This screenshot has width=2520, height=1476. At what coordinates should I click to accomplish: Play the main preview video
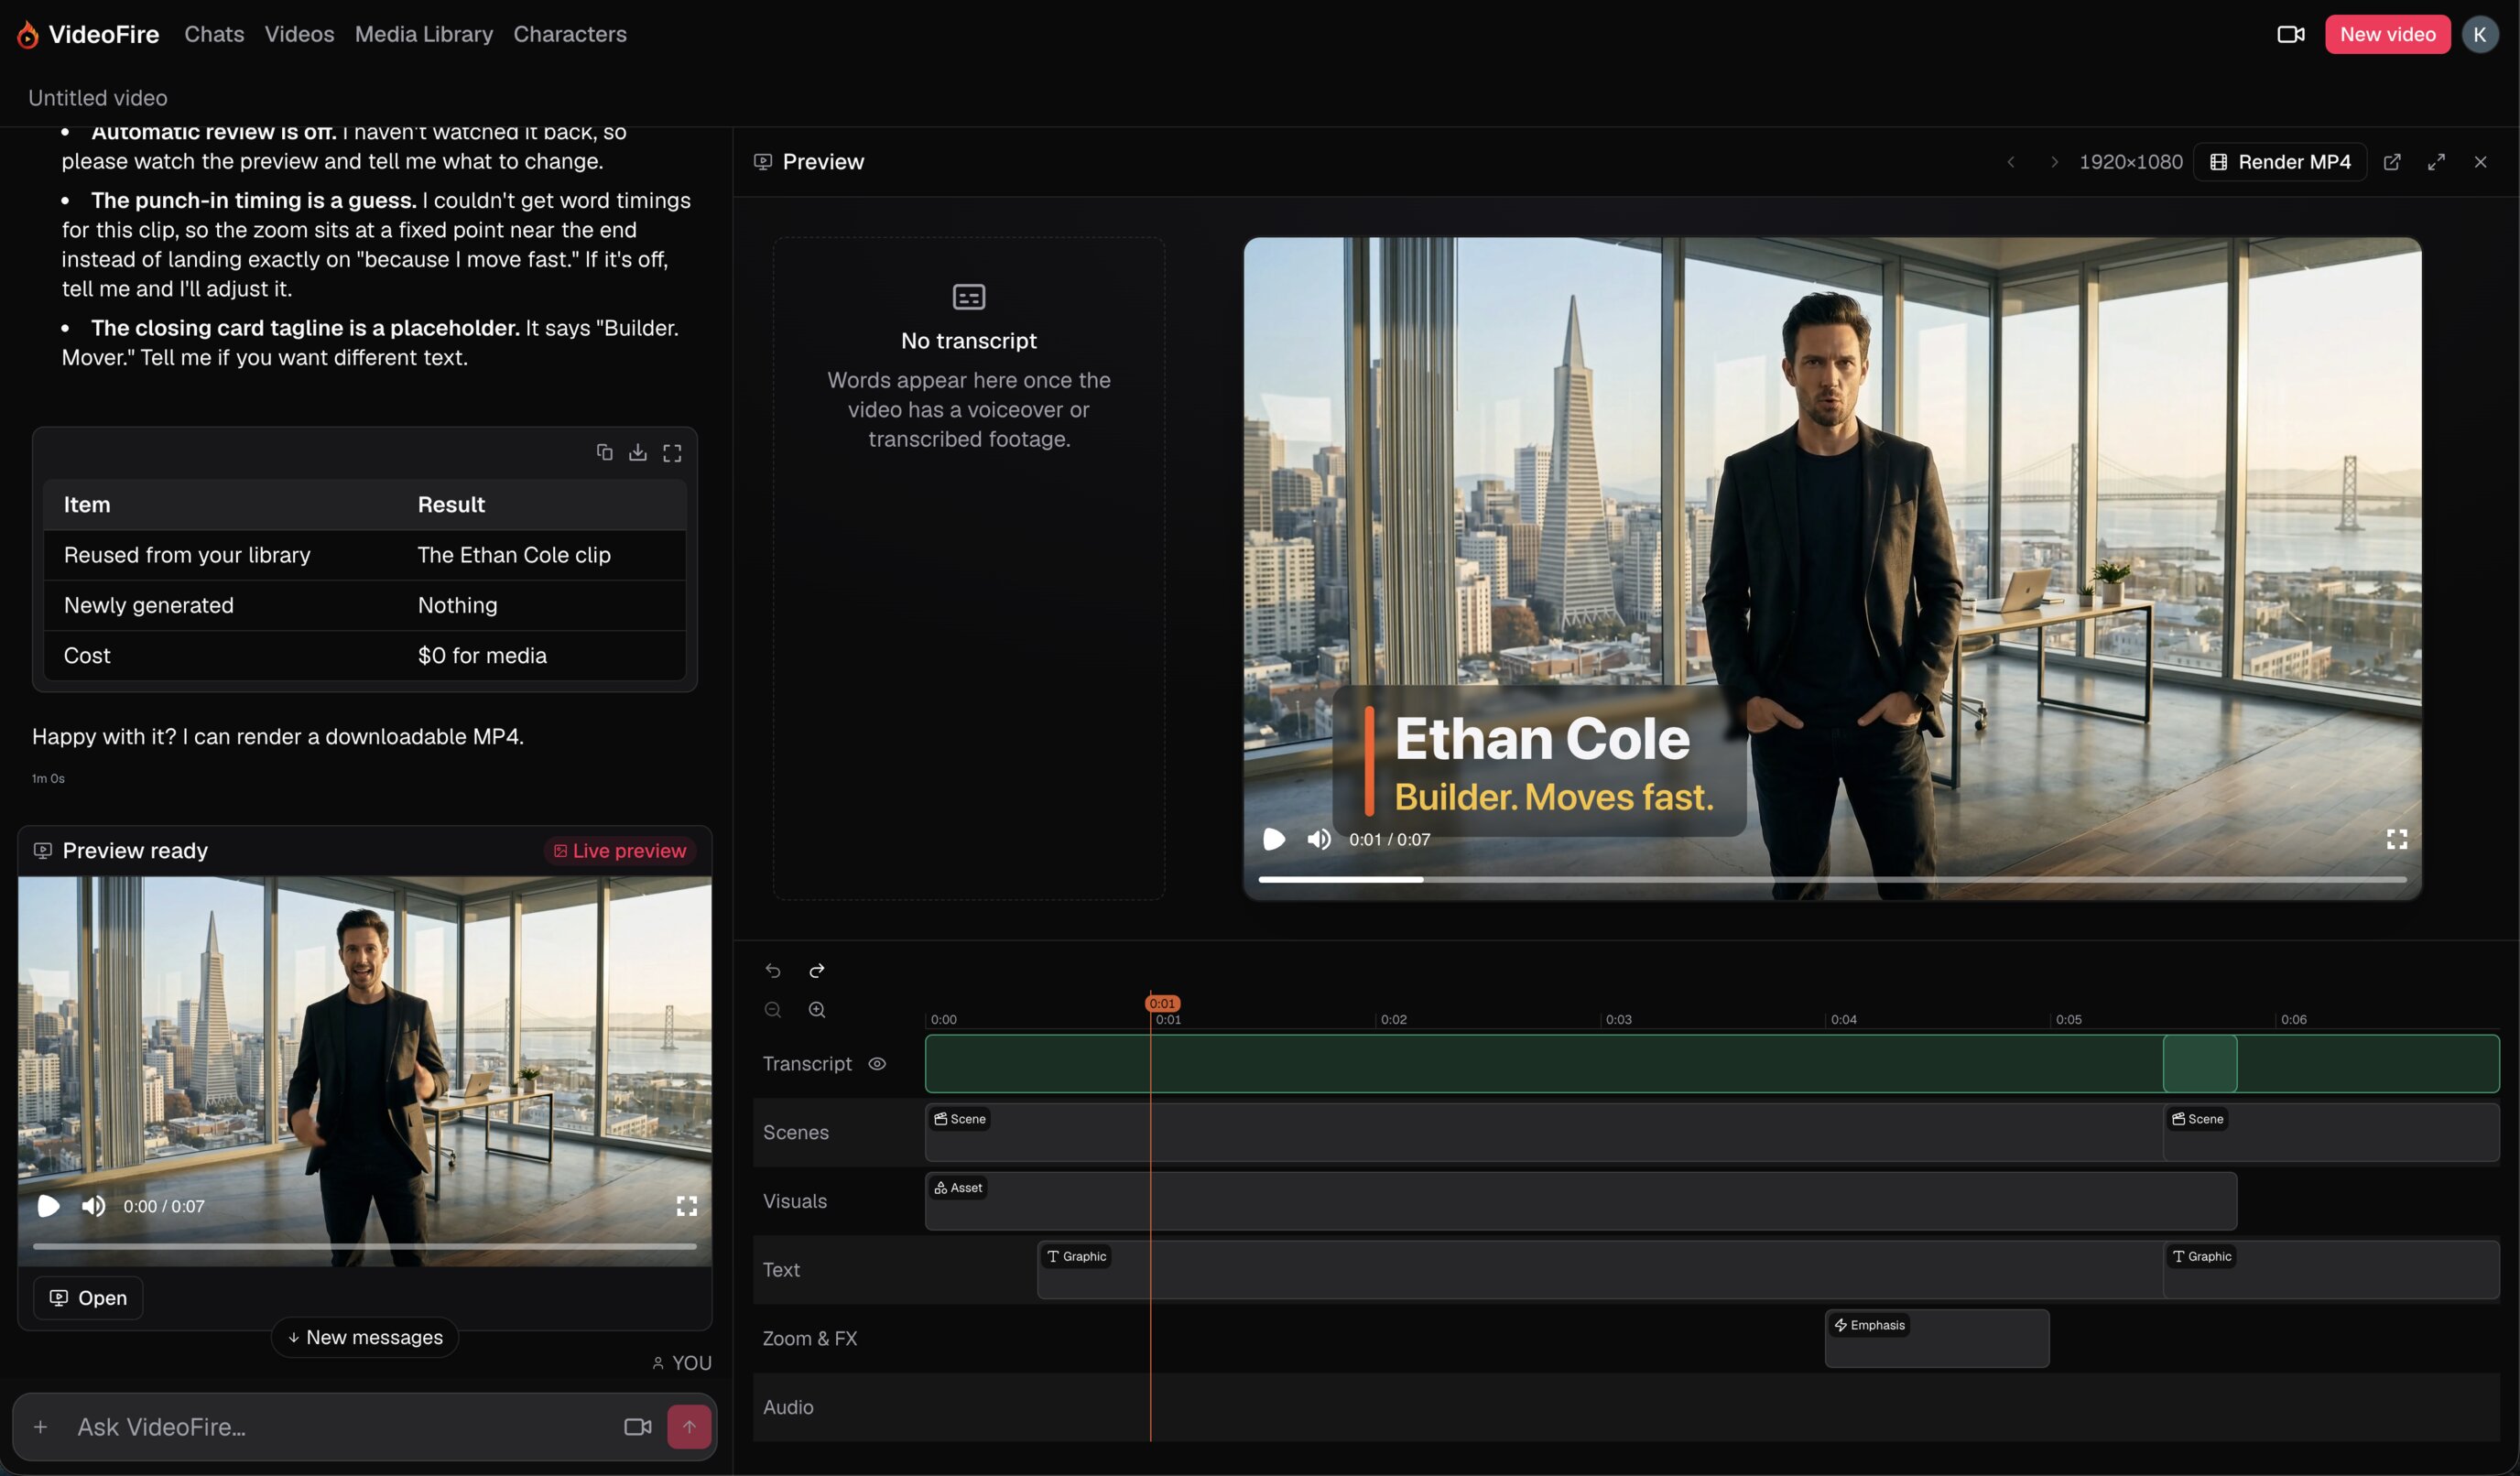pos(1273,839)
